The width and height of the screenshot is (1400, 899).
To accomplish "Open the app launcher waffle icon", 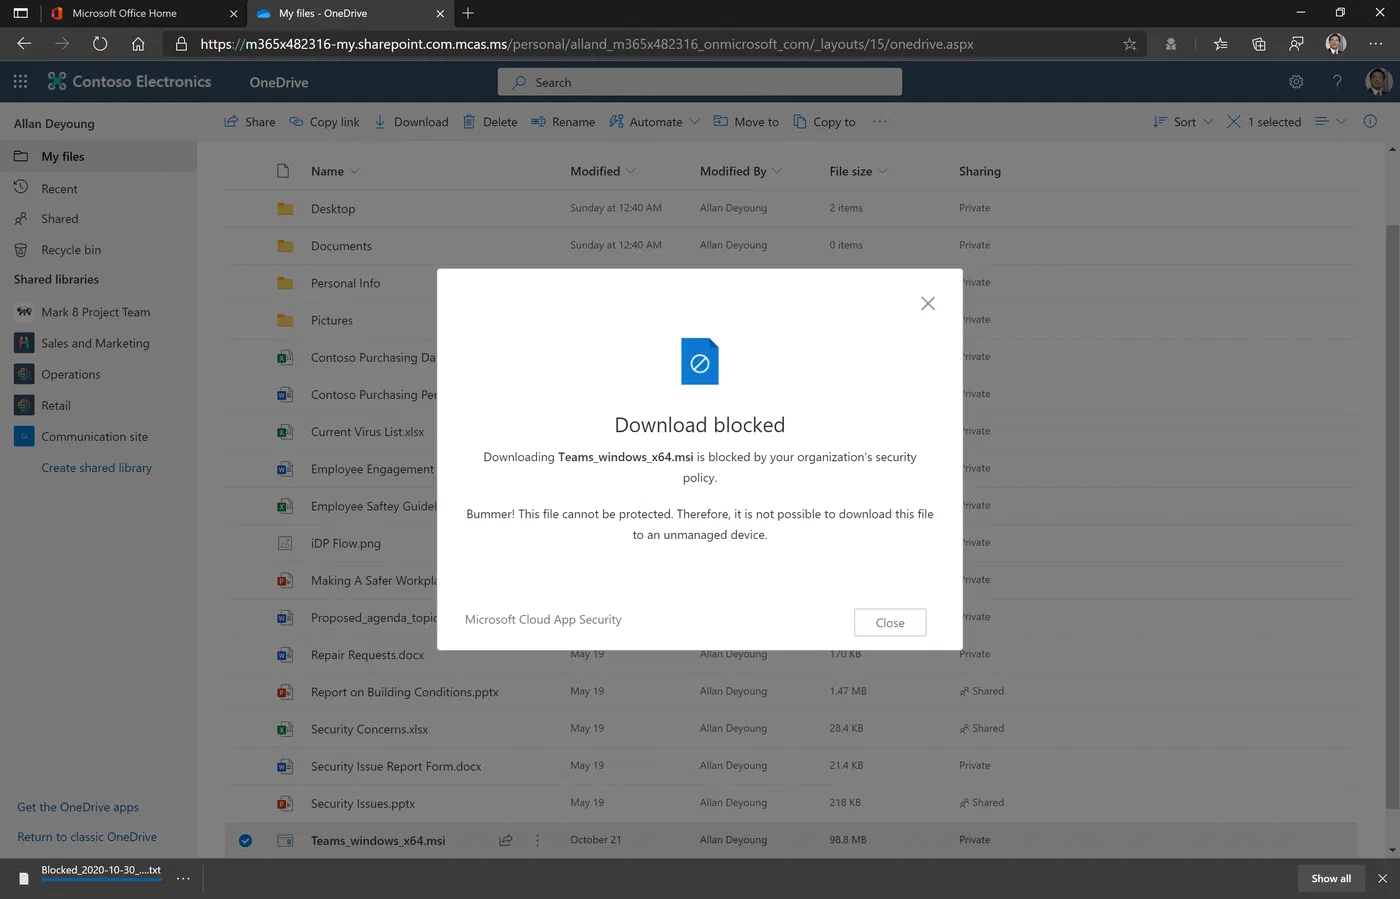I will (x=20, y=82).
